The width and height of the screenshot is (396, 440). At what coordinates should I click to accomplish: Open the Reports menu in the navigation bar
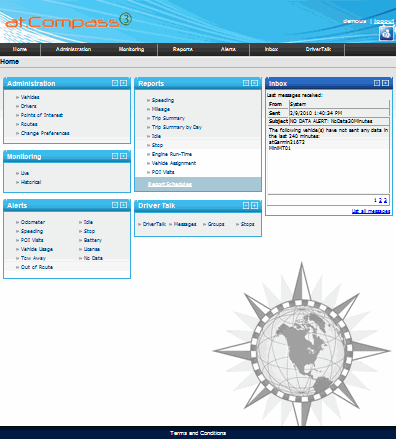[x=183, y=49]
